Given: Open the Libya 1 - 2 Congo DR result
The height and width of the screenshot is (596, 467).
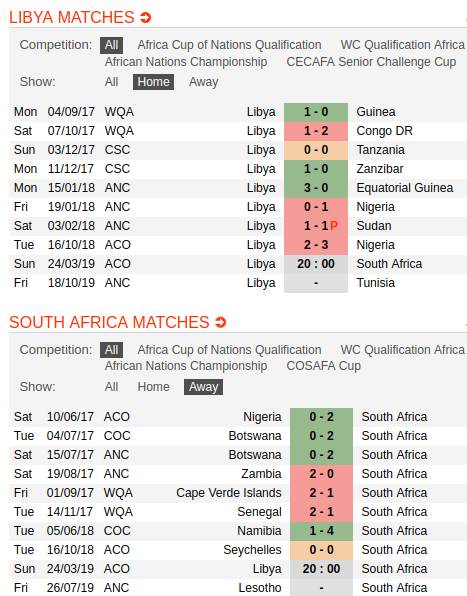Looking at the screenshot, I should point(316,131).
